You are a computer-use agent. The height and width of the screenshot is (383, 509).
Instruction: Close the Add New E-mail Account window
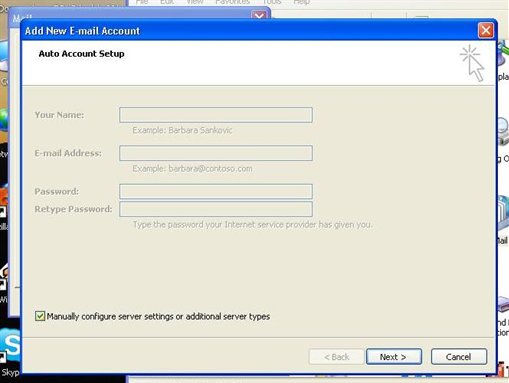click(485, 30)
